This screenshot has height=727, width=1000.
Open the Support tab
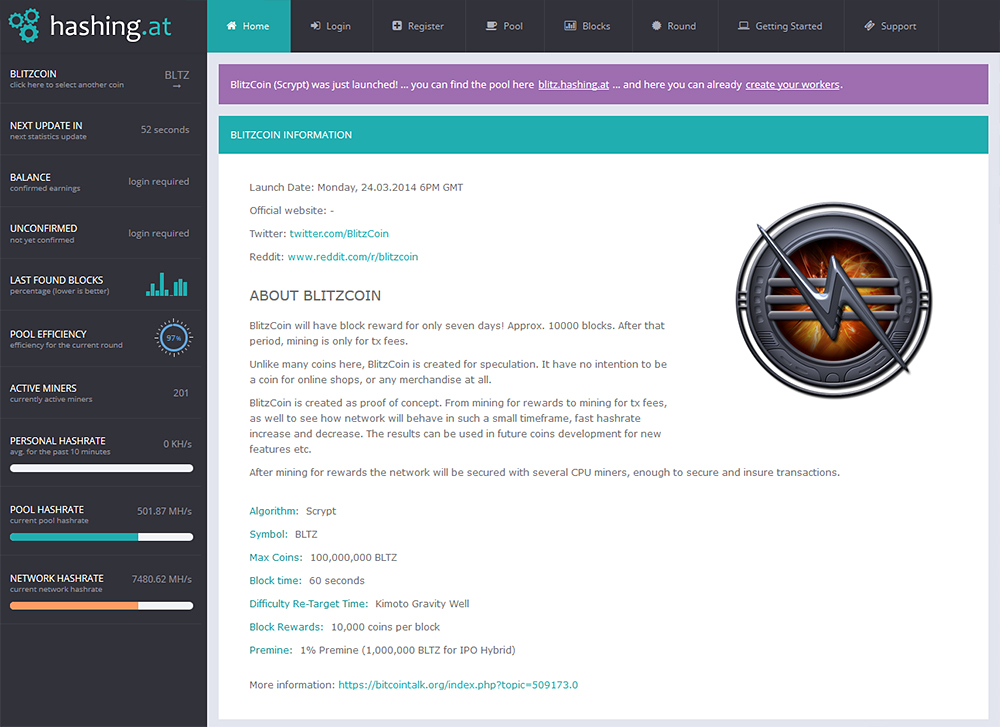click(x=891, y=26)
